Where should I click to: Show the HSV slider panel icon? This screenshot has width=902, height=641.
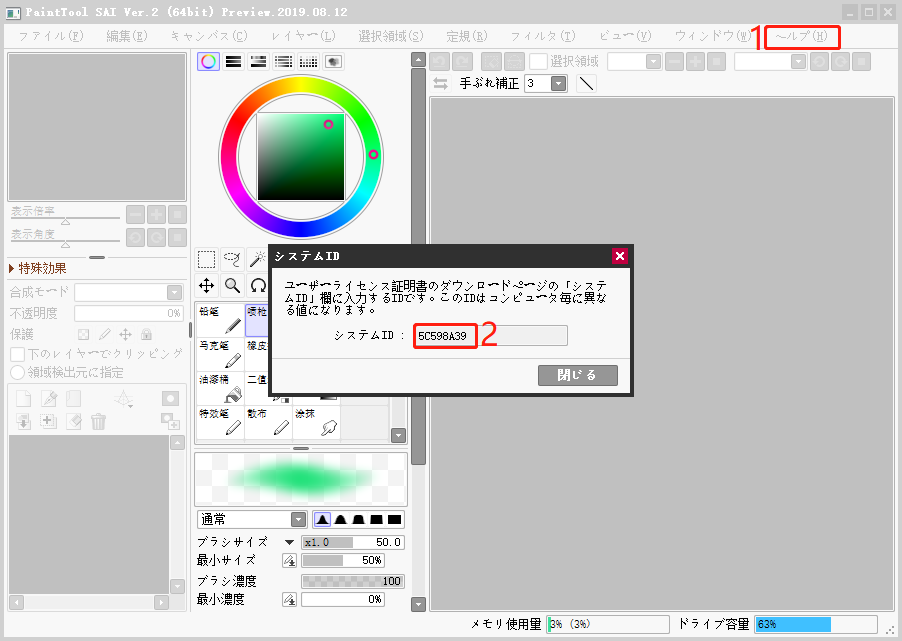258,62
